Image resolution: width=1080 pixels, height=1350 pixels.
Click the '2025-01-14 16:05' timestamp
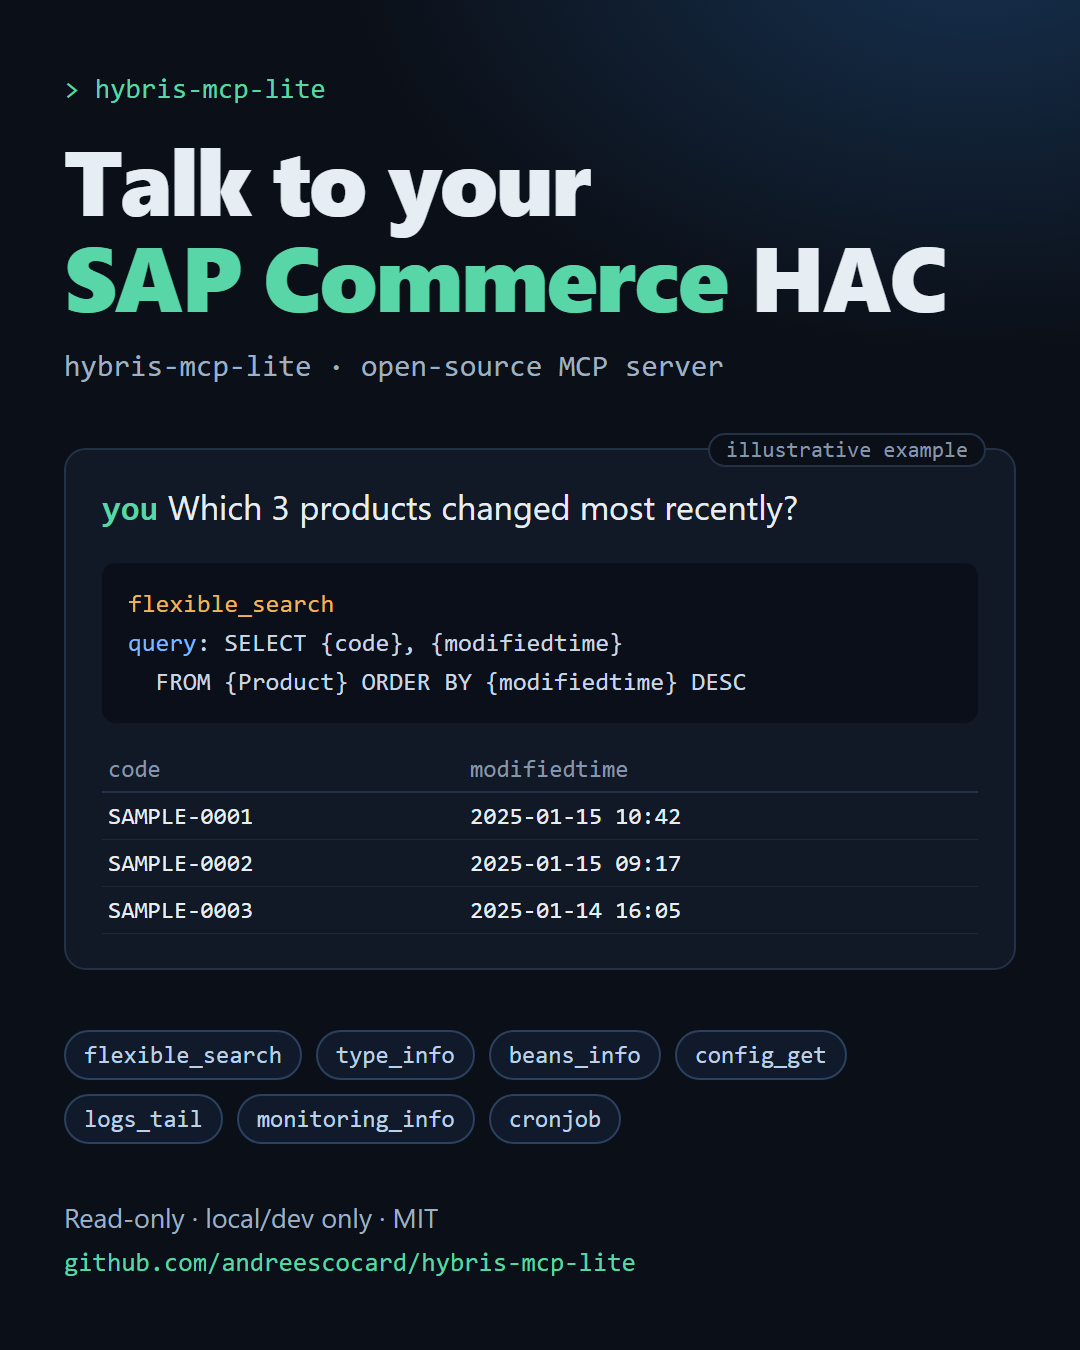(575, 910)
